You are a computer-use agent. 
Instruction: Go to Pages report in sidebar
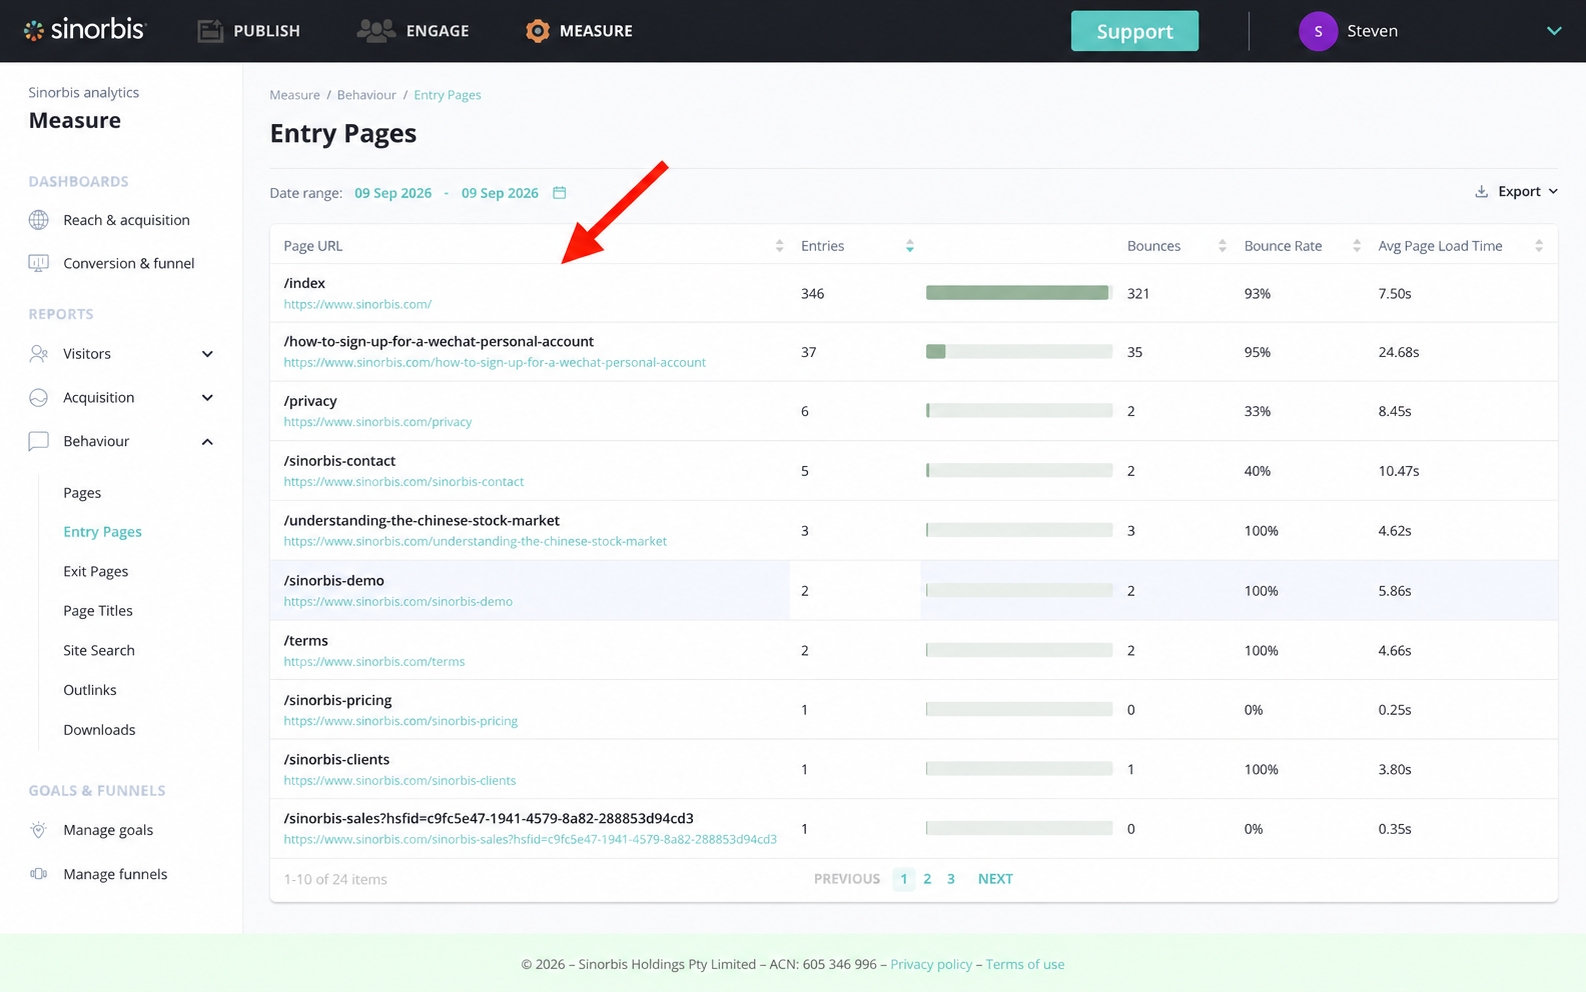tap(82, 493)
